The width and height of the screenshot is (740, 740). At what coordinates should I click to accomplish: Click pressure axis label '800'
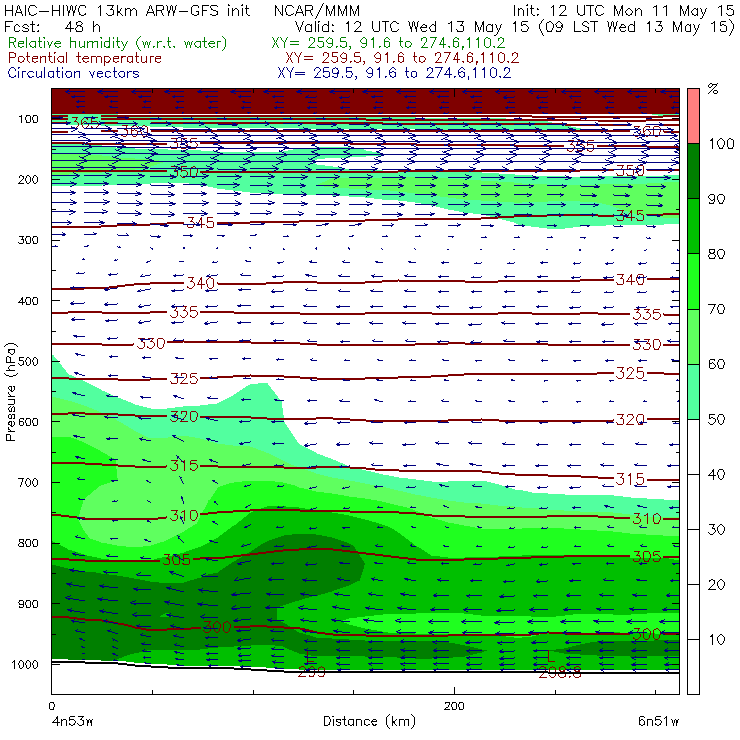click(28, 543)
